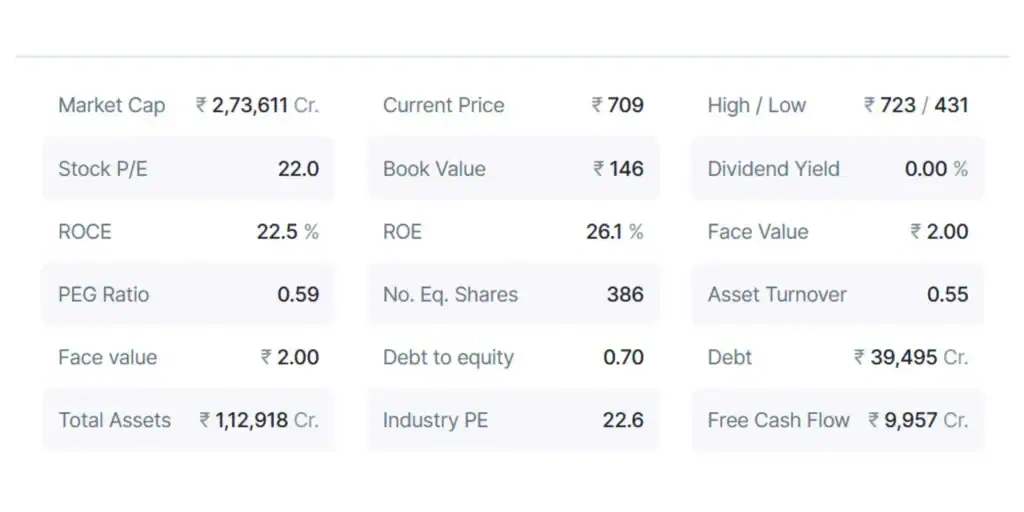Click the ROCE label
The height and width of the screenshot is (512, 1024).
click(85, 232)
